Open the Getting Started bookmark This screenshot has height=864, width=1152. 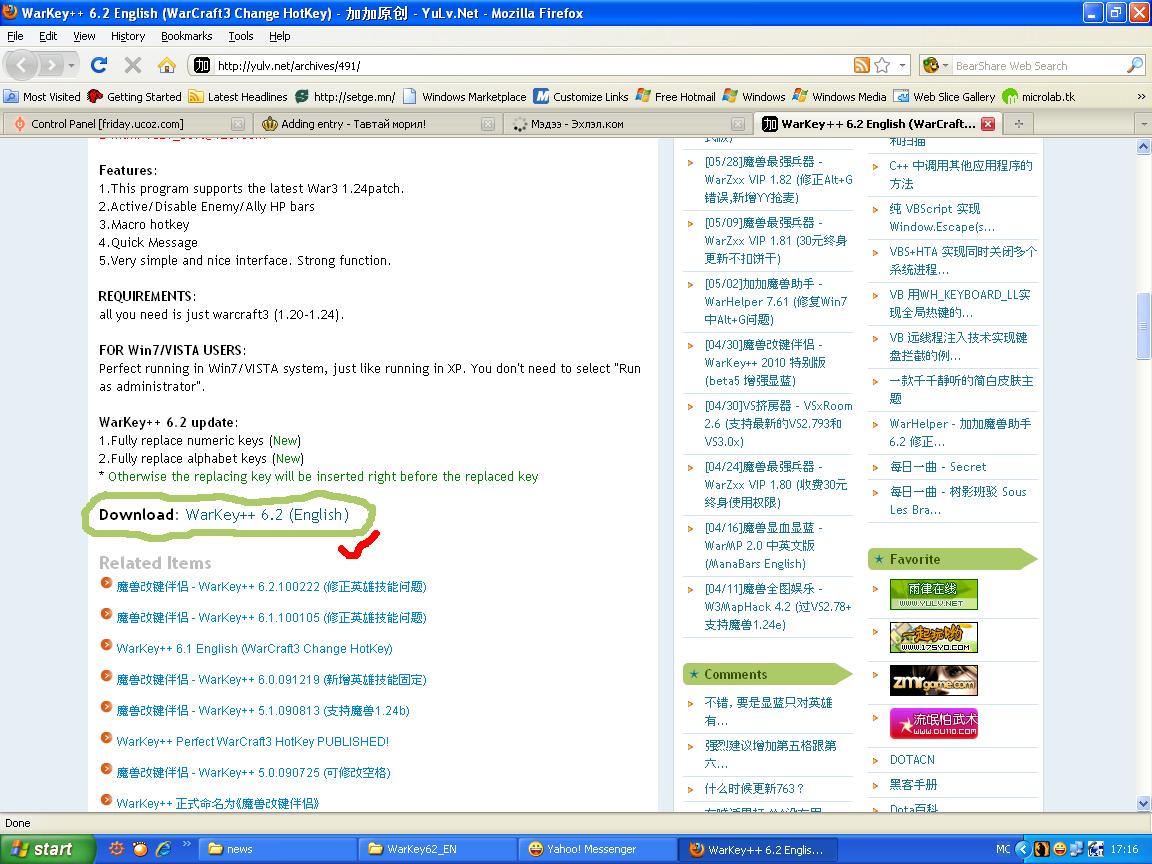point(134,96)
